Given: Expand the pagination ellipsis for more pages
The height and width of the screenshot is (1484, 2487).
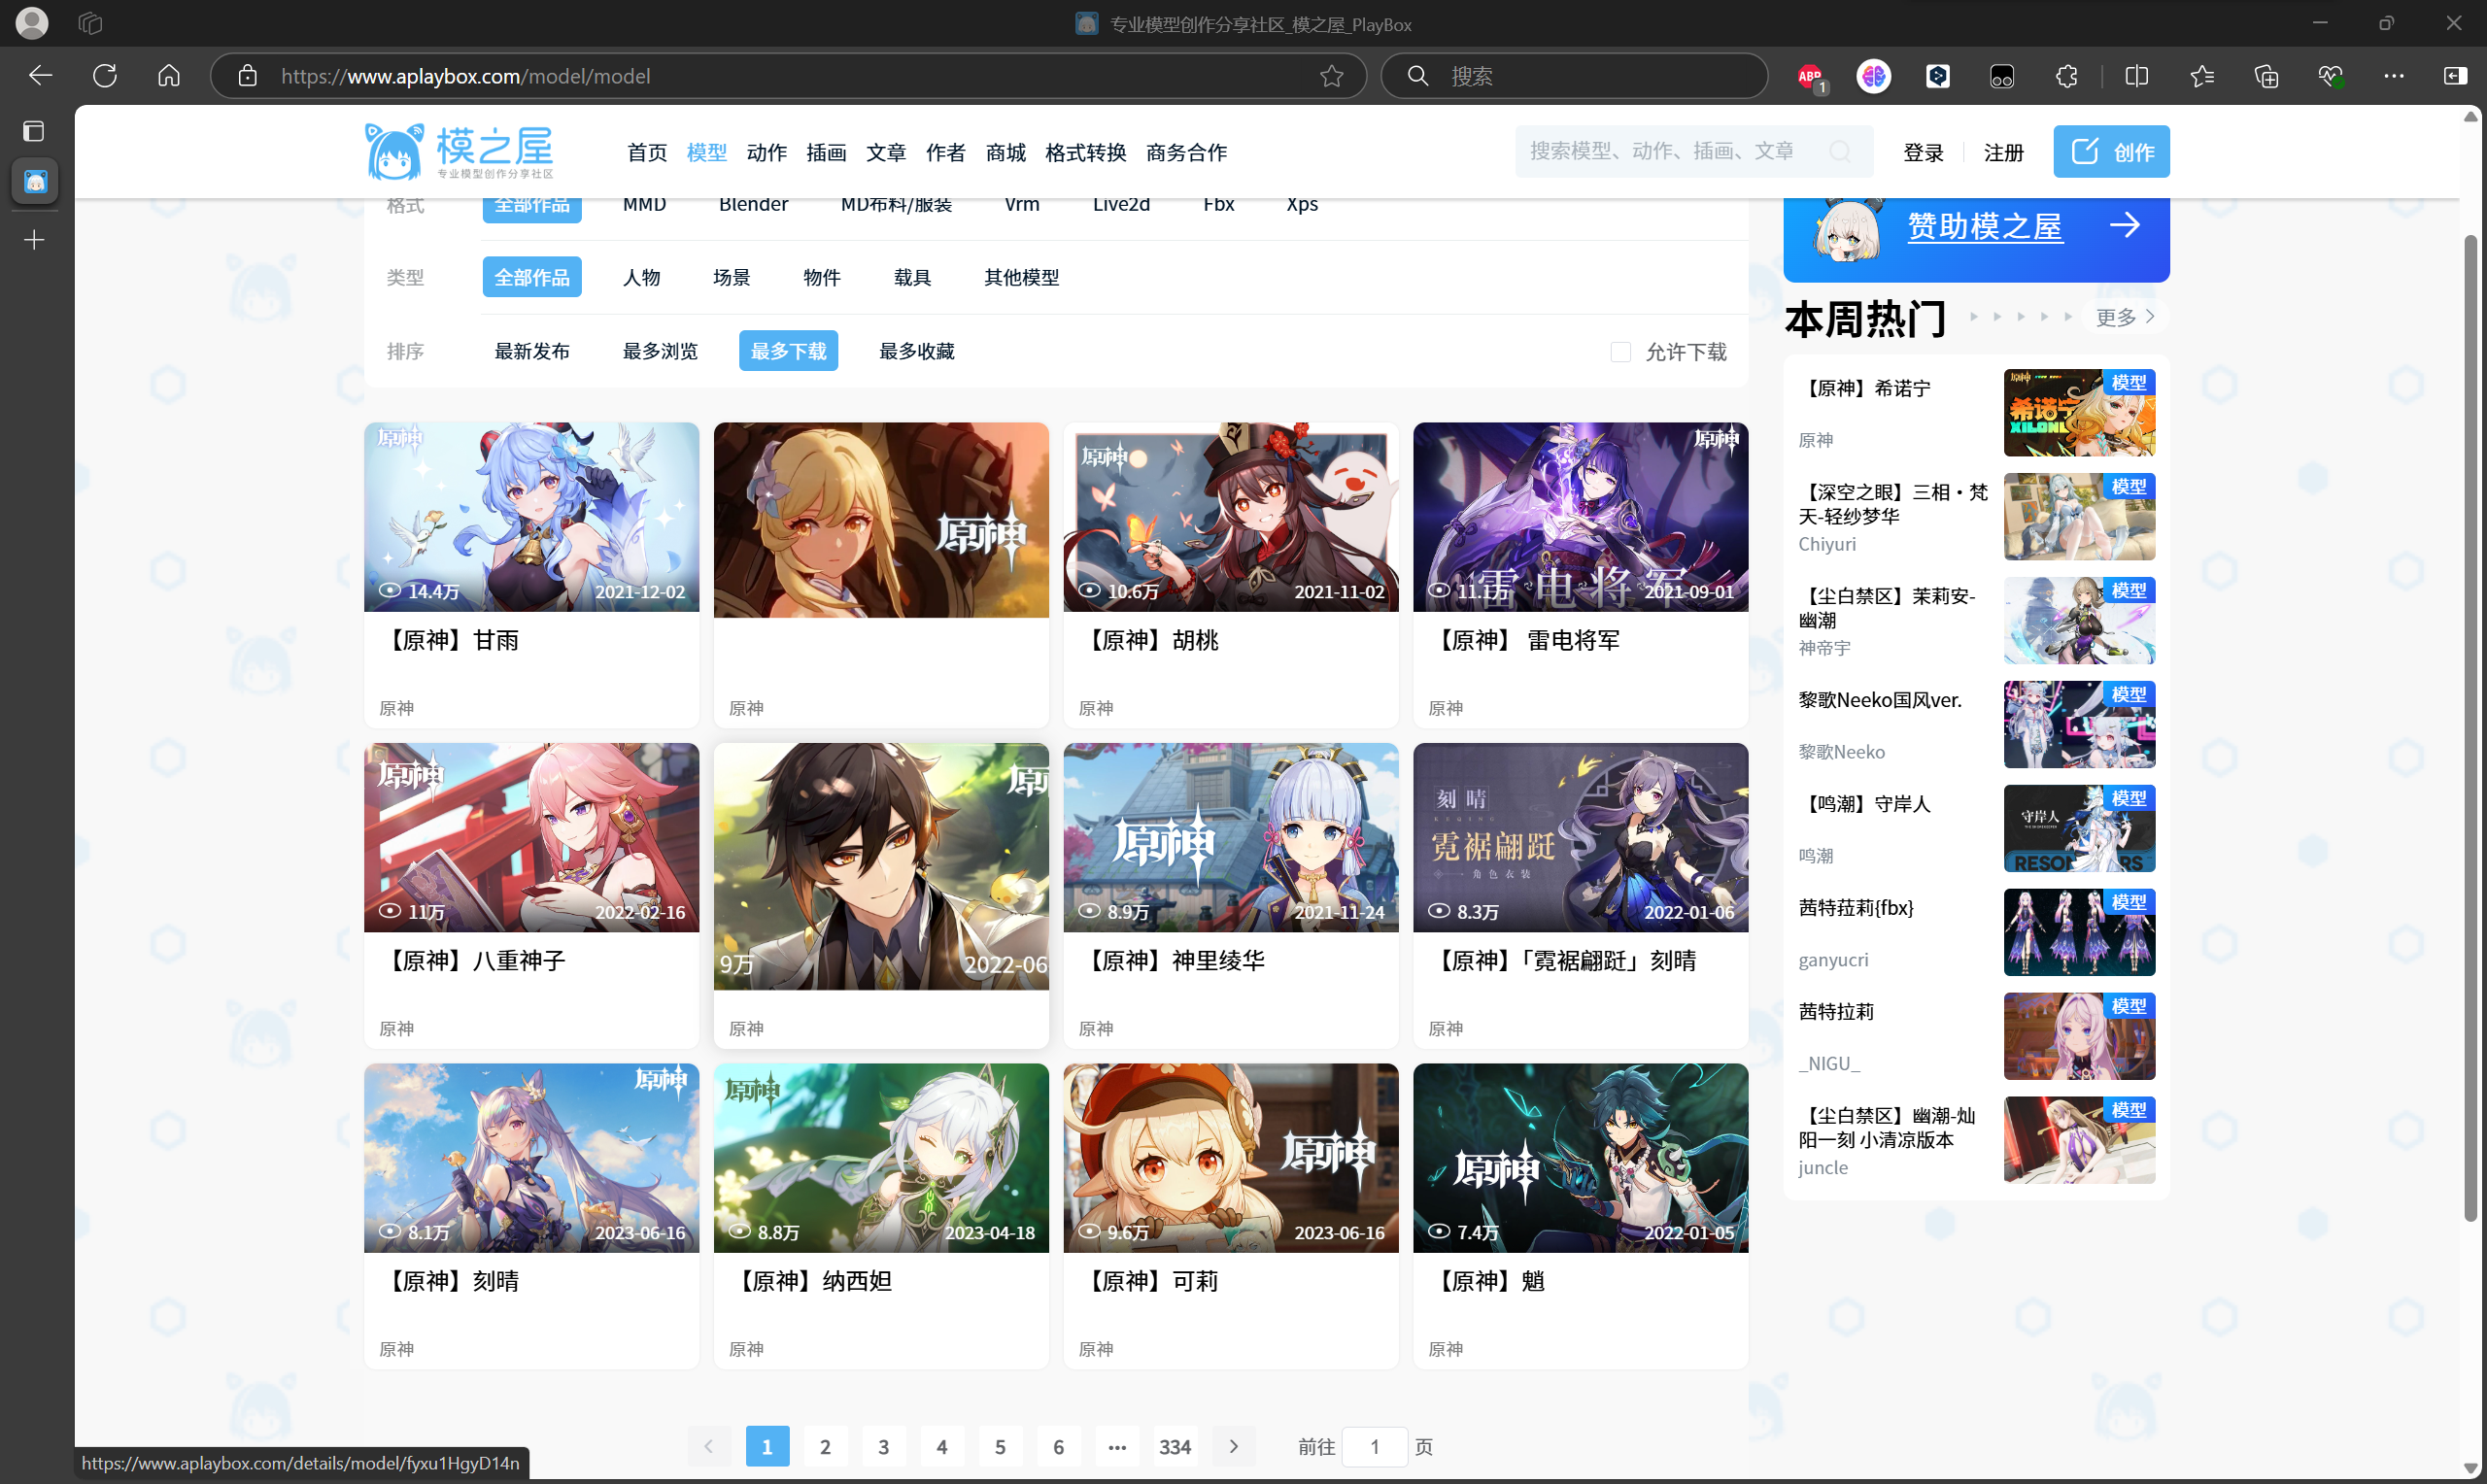Looking at the screenshot, I should pos(1117,1446).
